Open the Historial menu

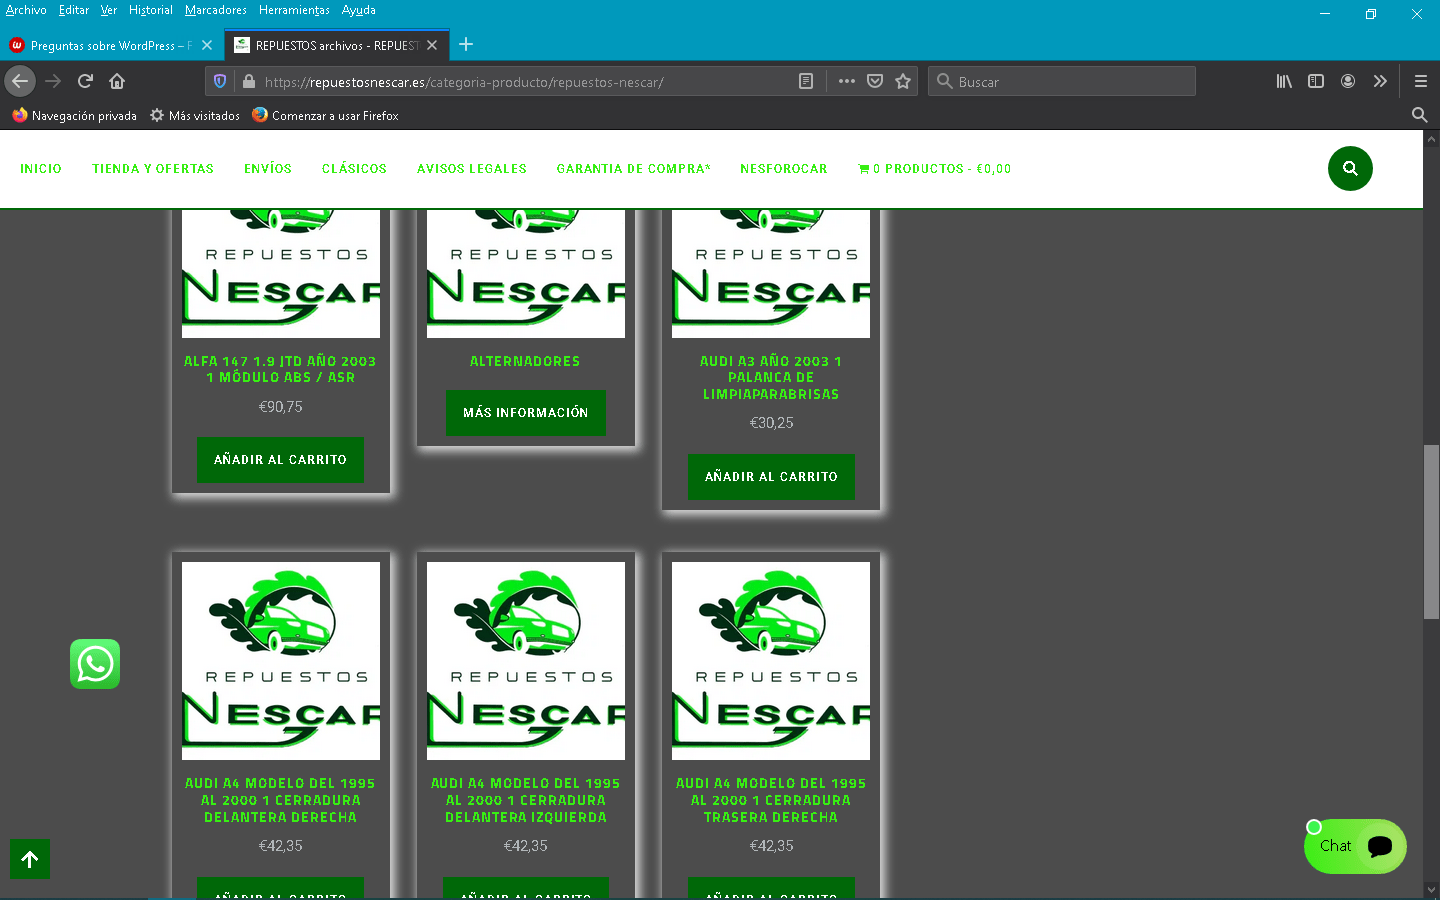point(151,10)
